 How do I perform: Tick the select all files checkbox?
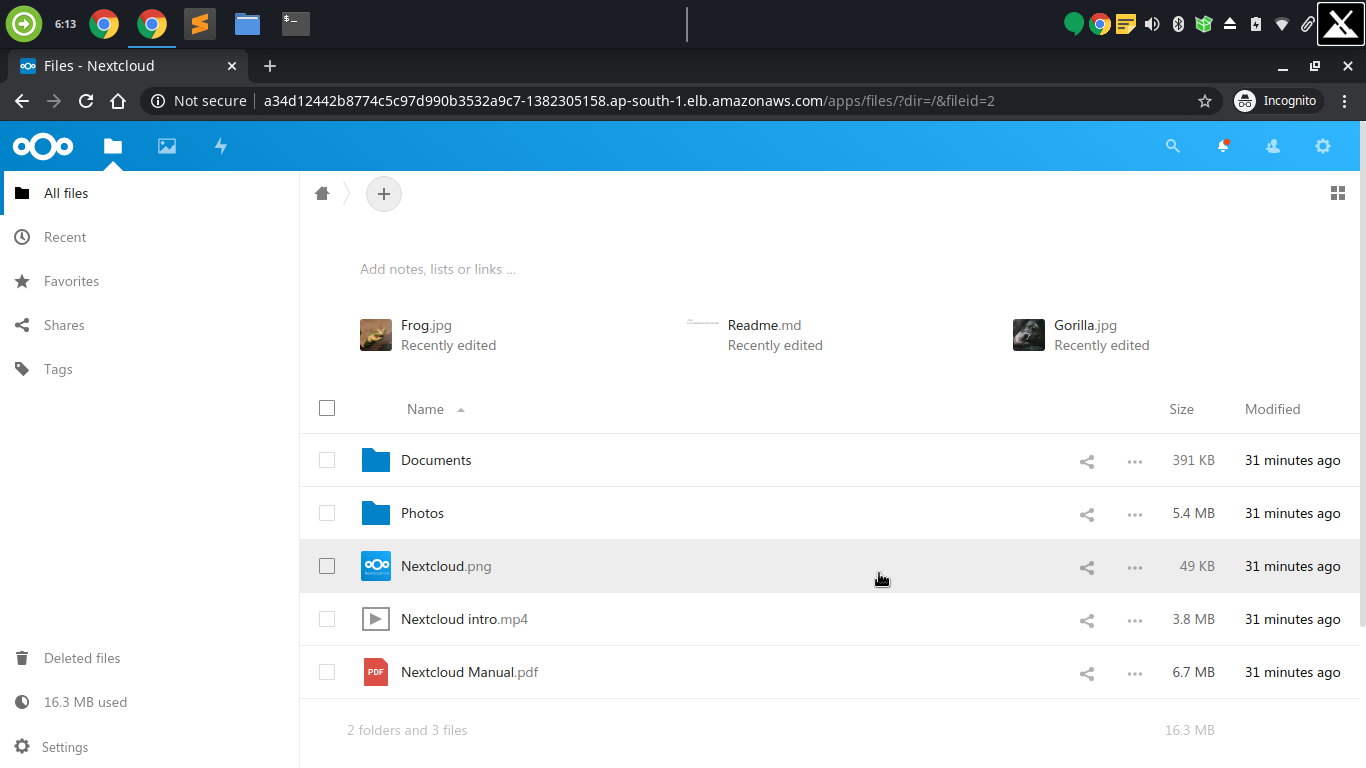coord(327,408)
